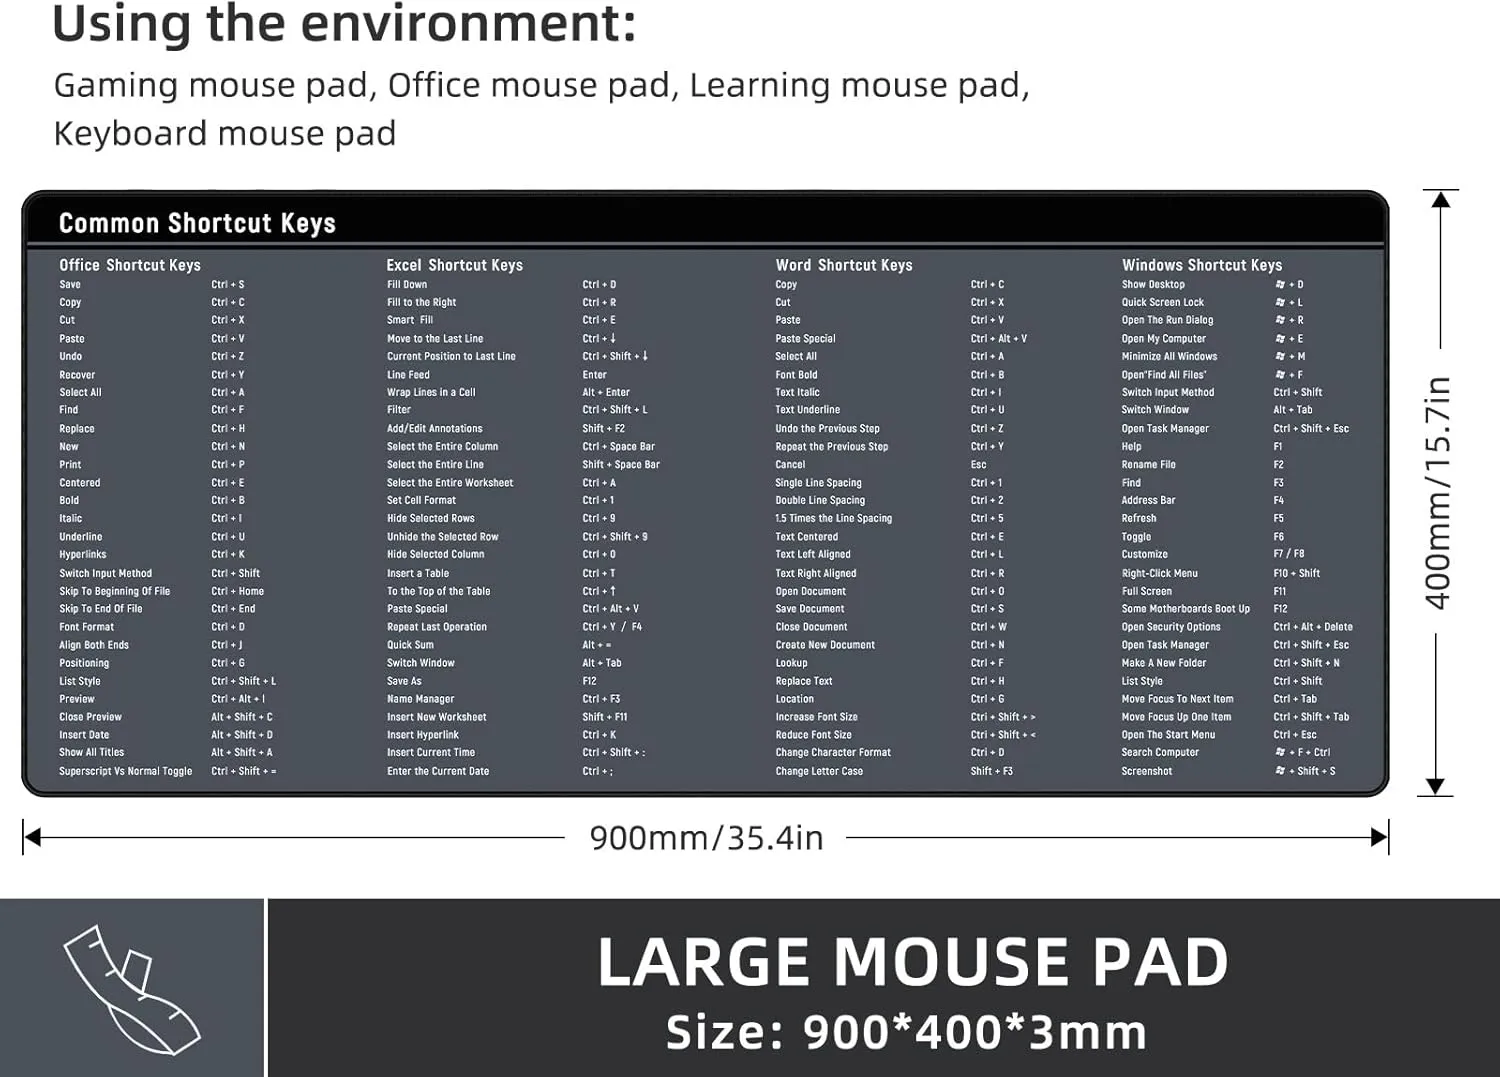The height and width of the screenshot is (1077, 1500).
Task: Click the '900mm/35.4in' width label
Action: 707,838
